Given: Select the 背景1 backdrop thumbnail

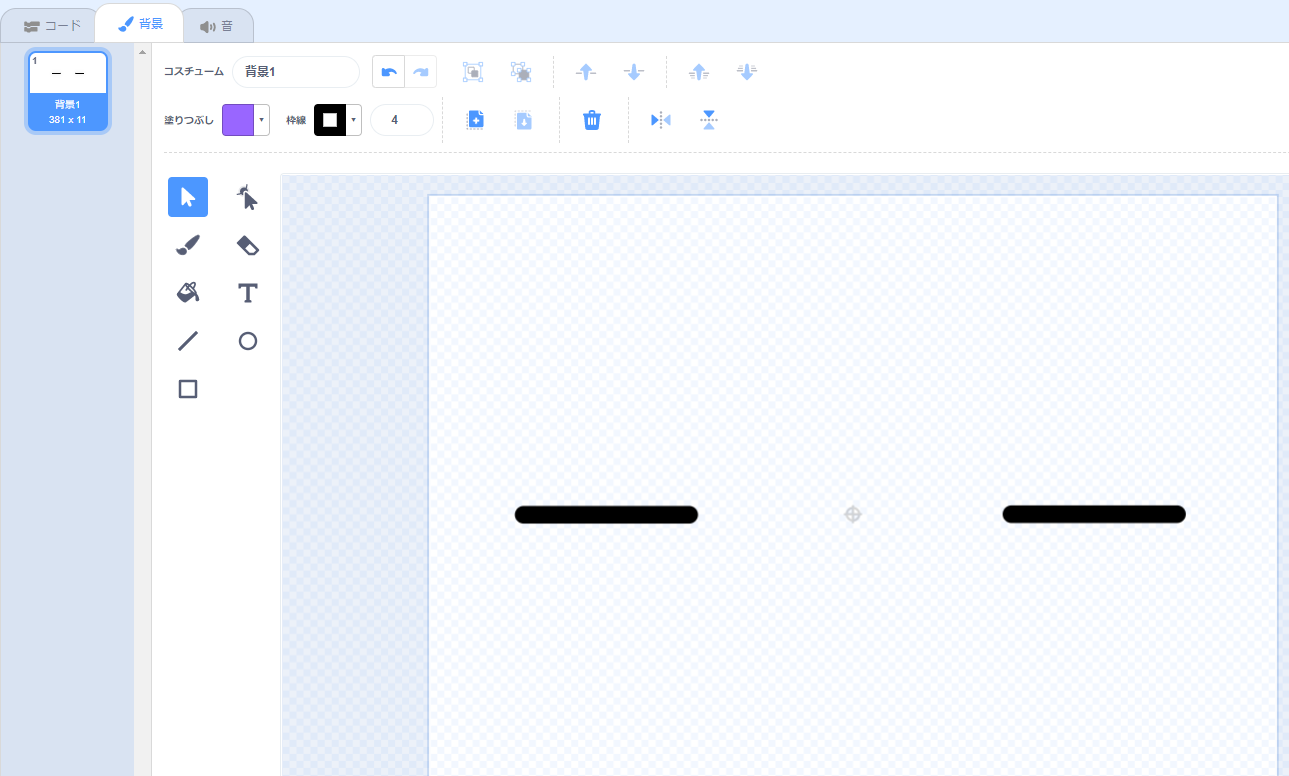Looking at the screenshot, I should point(68,91).
